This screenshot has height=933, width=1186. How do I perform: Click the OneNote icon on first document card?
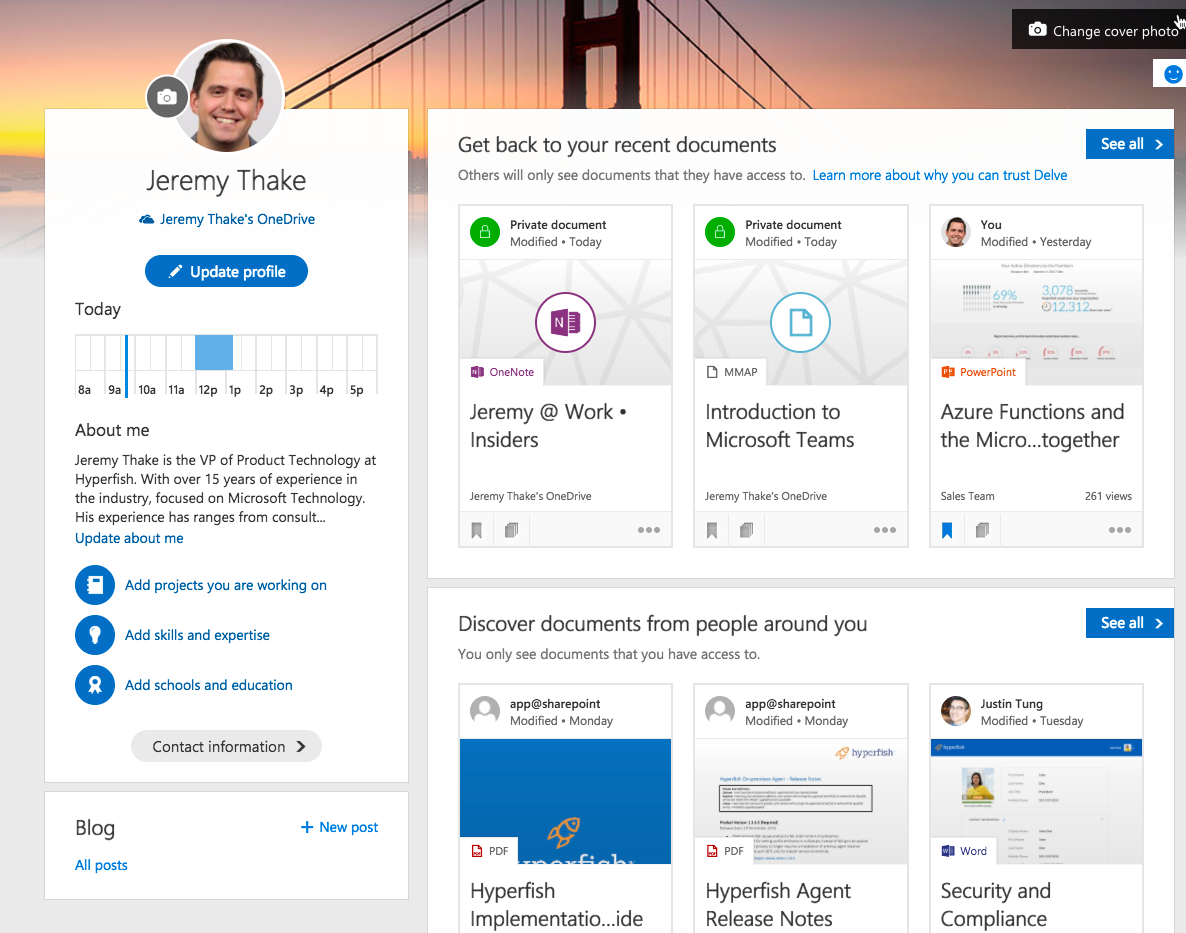pyautogui.click(x=565, y=323)
